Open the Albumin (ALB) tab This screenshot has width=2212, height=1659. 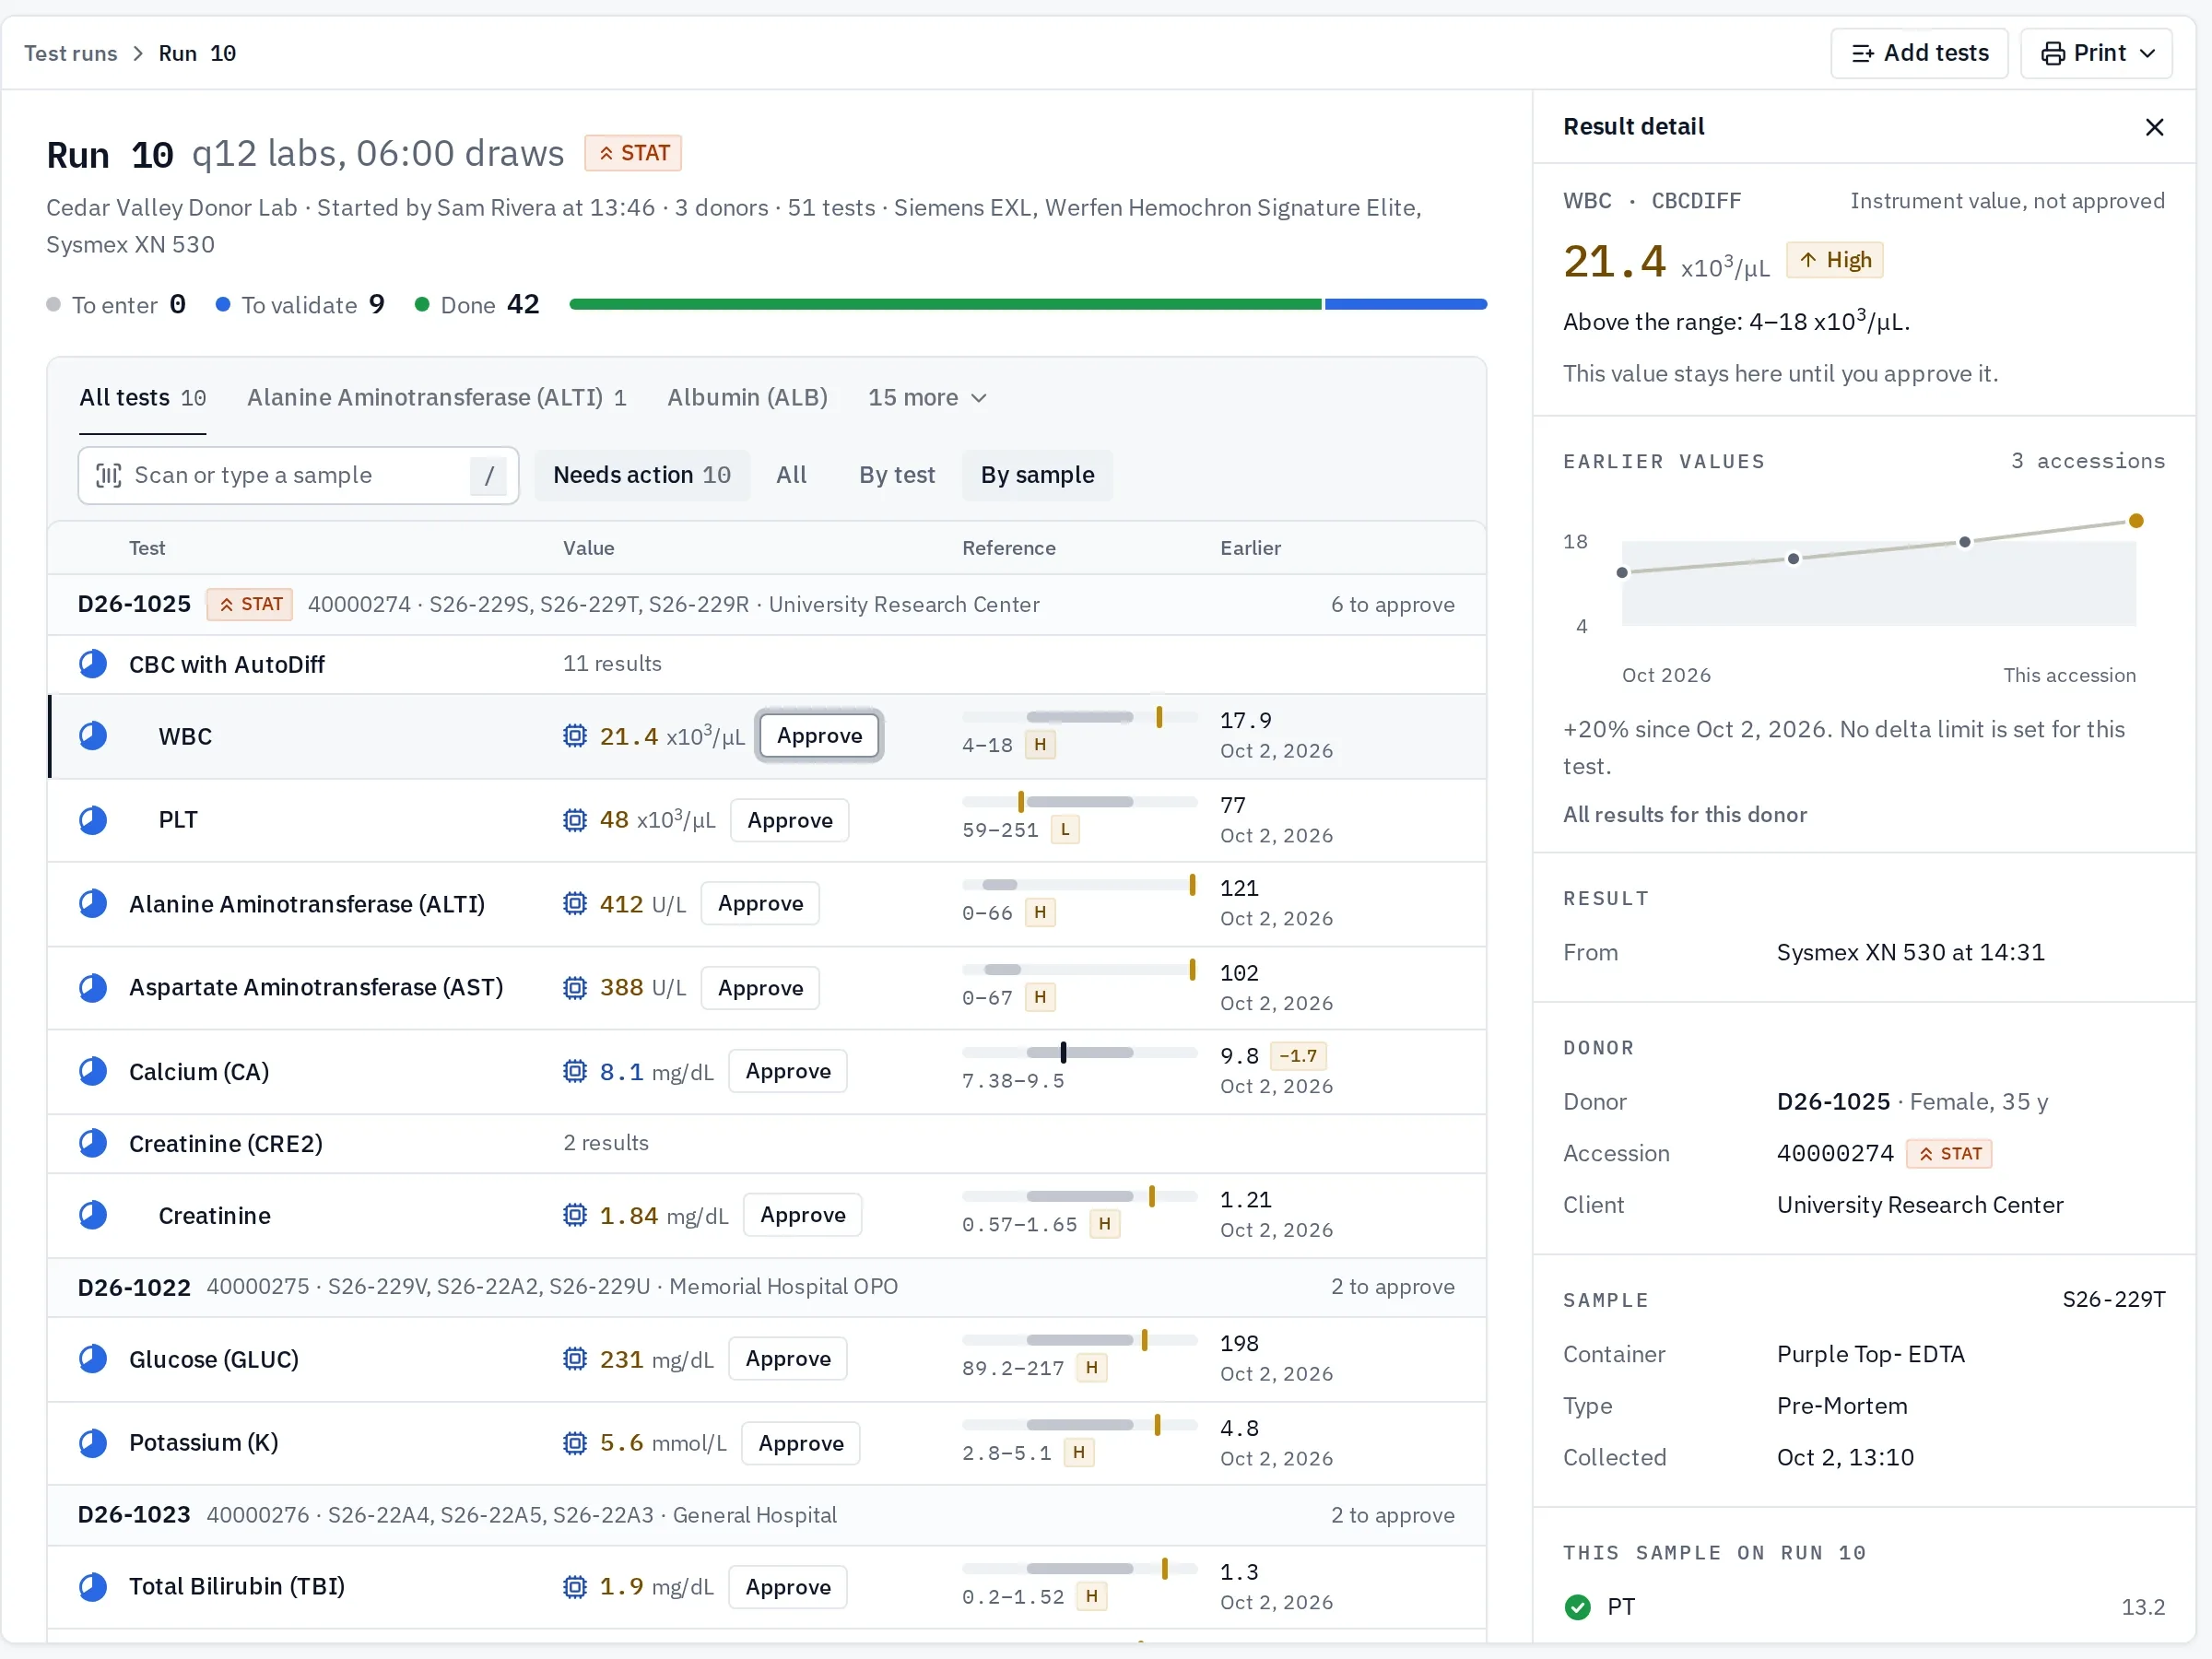pos(747,398)
